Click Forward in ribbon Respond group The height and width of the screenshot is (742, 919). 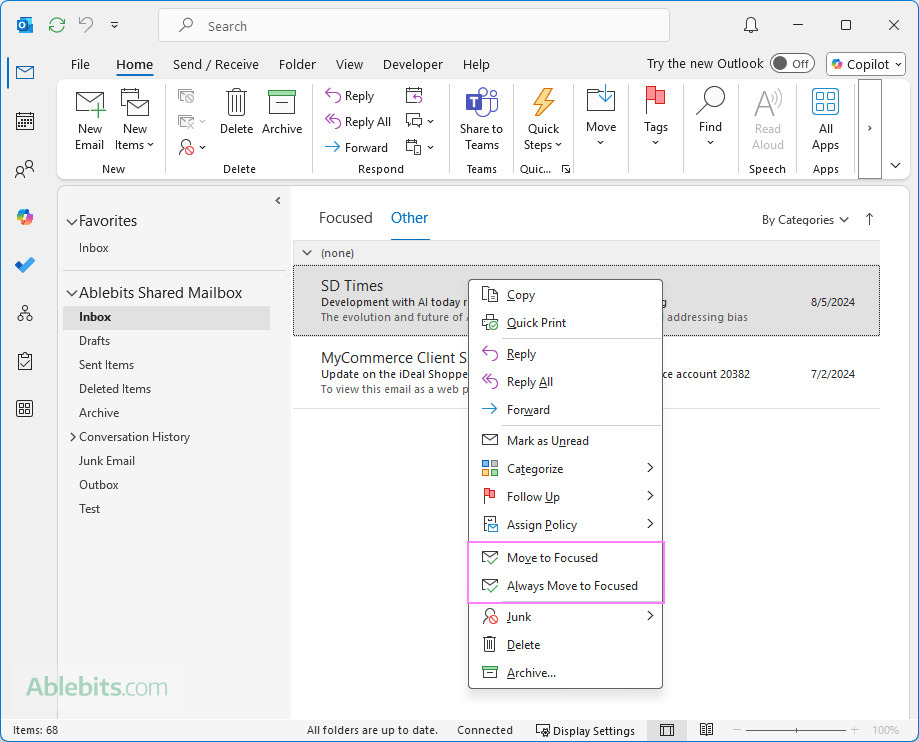click(356, 147)
